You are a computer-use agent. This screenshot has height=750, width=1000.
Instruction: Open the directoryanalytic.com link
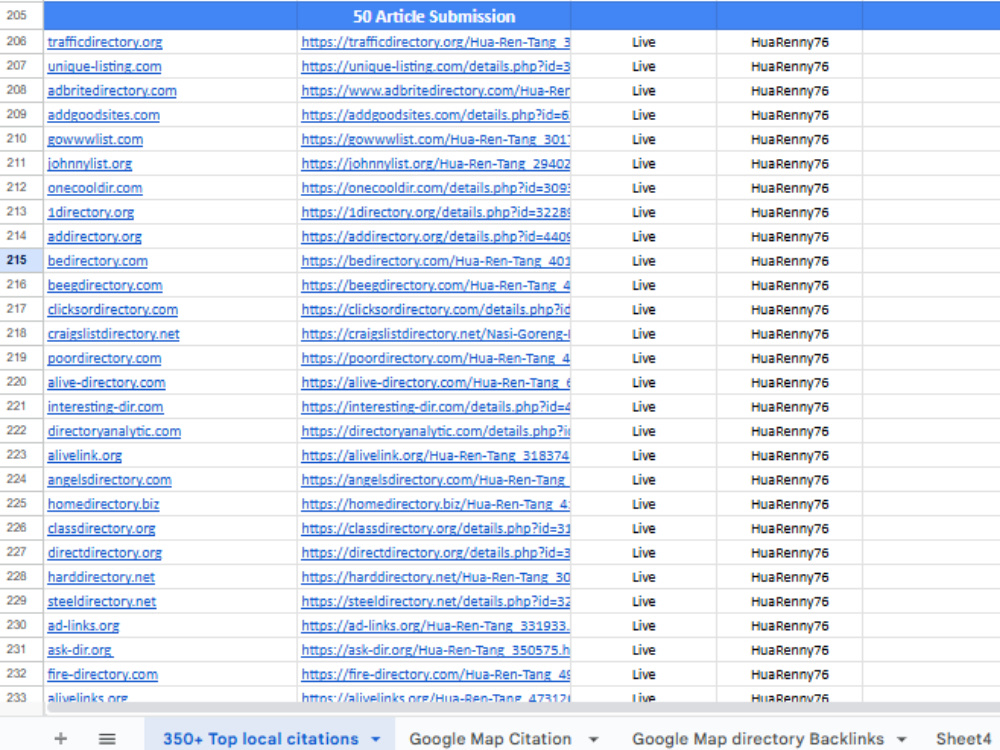point(114,431)
